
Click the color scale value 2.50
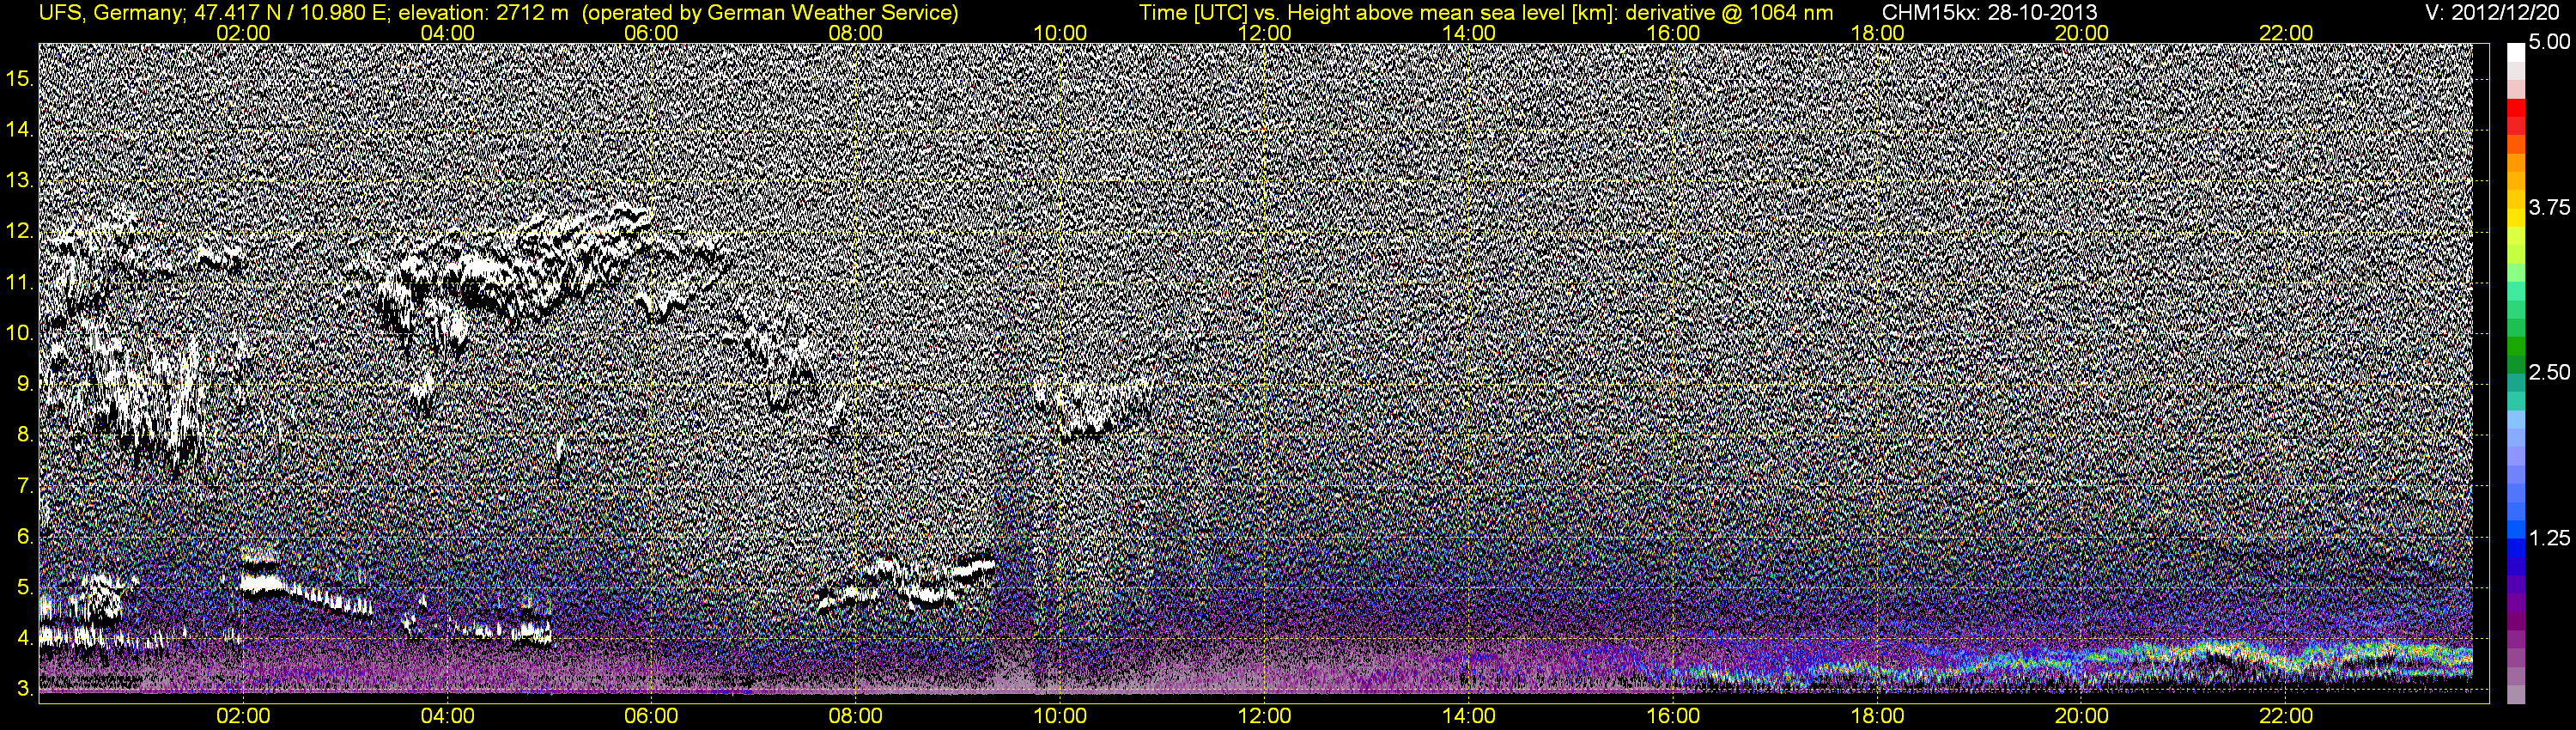2549,372
